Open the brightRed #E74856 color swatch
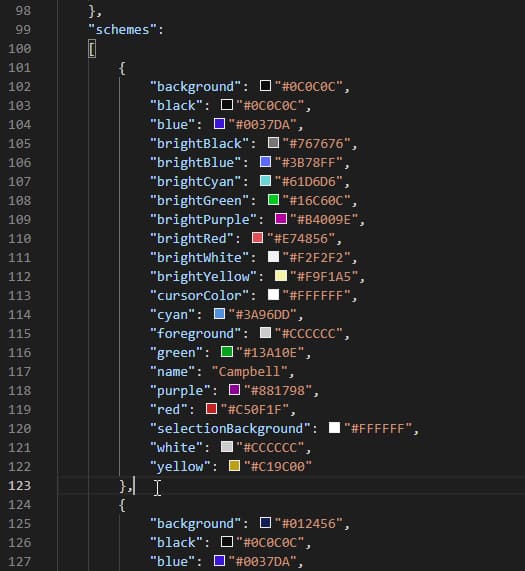 click(257, 238)
